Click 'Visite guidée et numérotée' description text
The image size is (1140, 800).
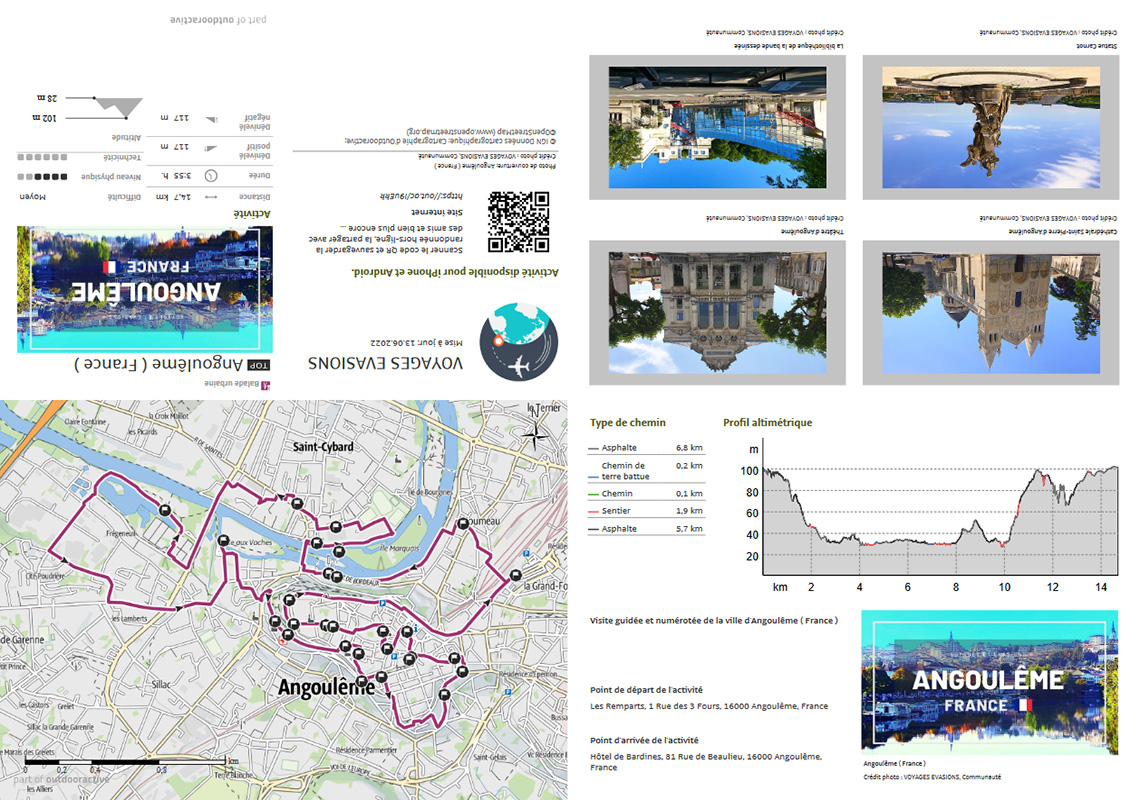pyautogui.click(x=714, y=620)
